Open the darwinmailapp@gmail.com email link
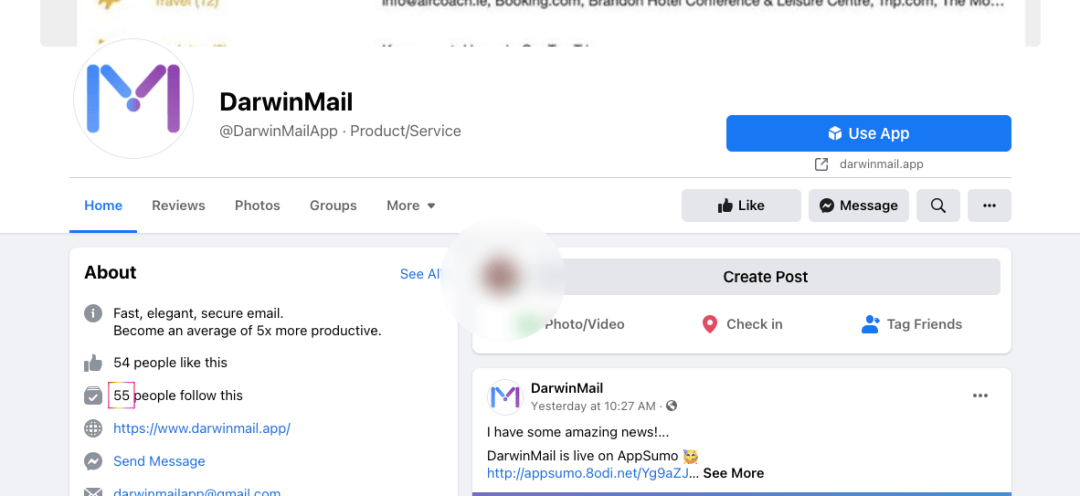Image resolution: width=1080 pixels, height=496 pixels. [197, 492]
